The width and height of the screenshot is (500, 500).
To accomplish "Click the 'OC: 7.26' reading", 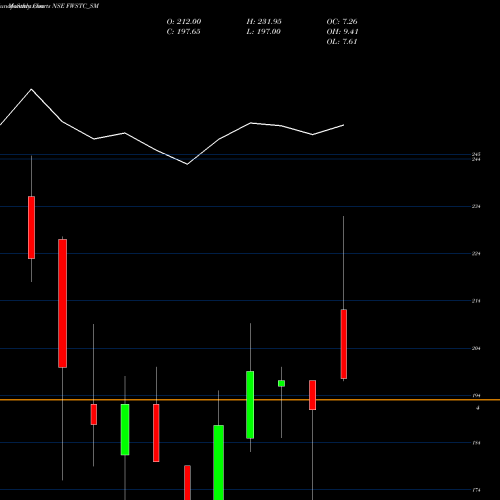I will 342,22.
